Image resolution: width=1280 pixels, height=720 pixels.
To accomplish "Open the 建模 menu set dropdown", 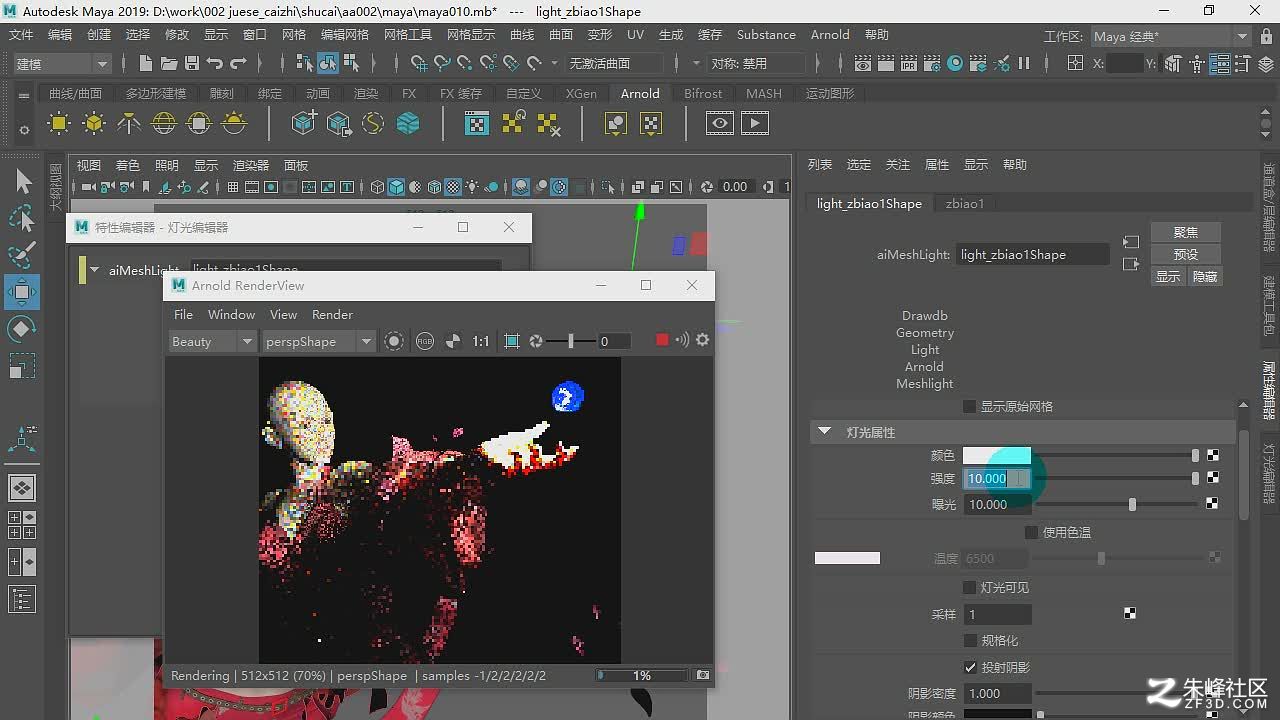I will point(61,63).
